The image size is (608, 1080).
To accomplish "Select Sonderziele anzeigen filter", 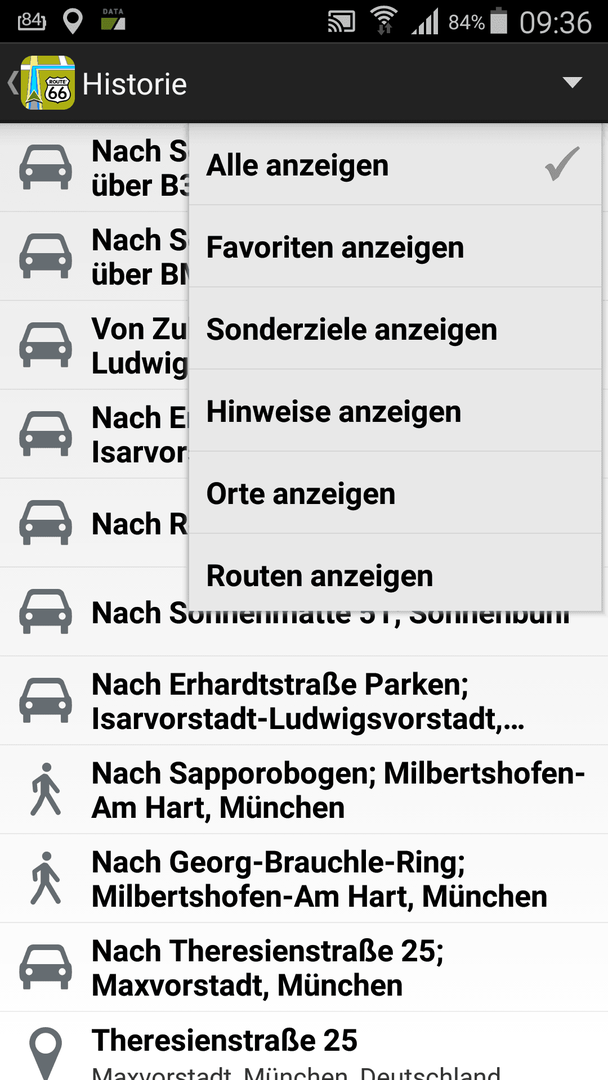I will pos(395,329).
